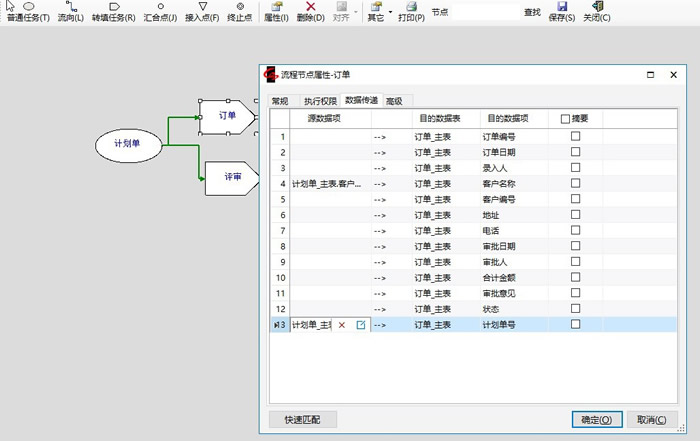The width and height of the screenshot is (700, 441).
Task: Check the 摘要 box for 订单编号 row
Action: 575,137
